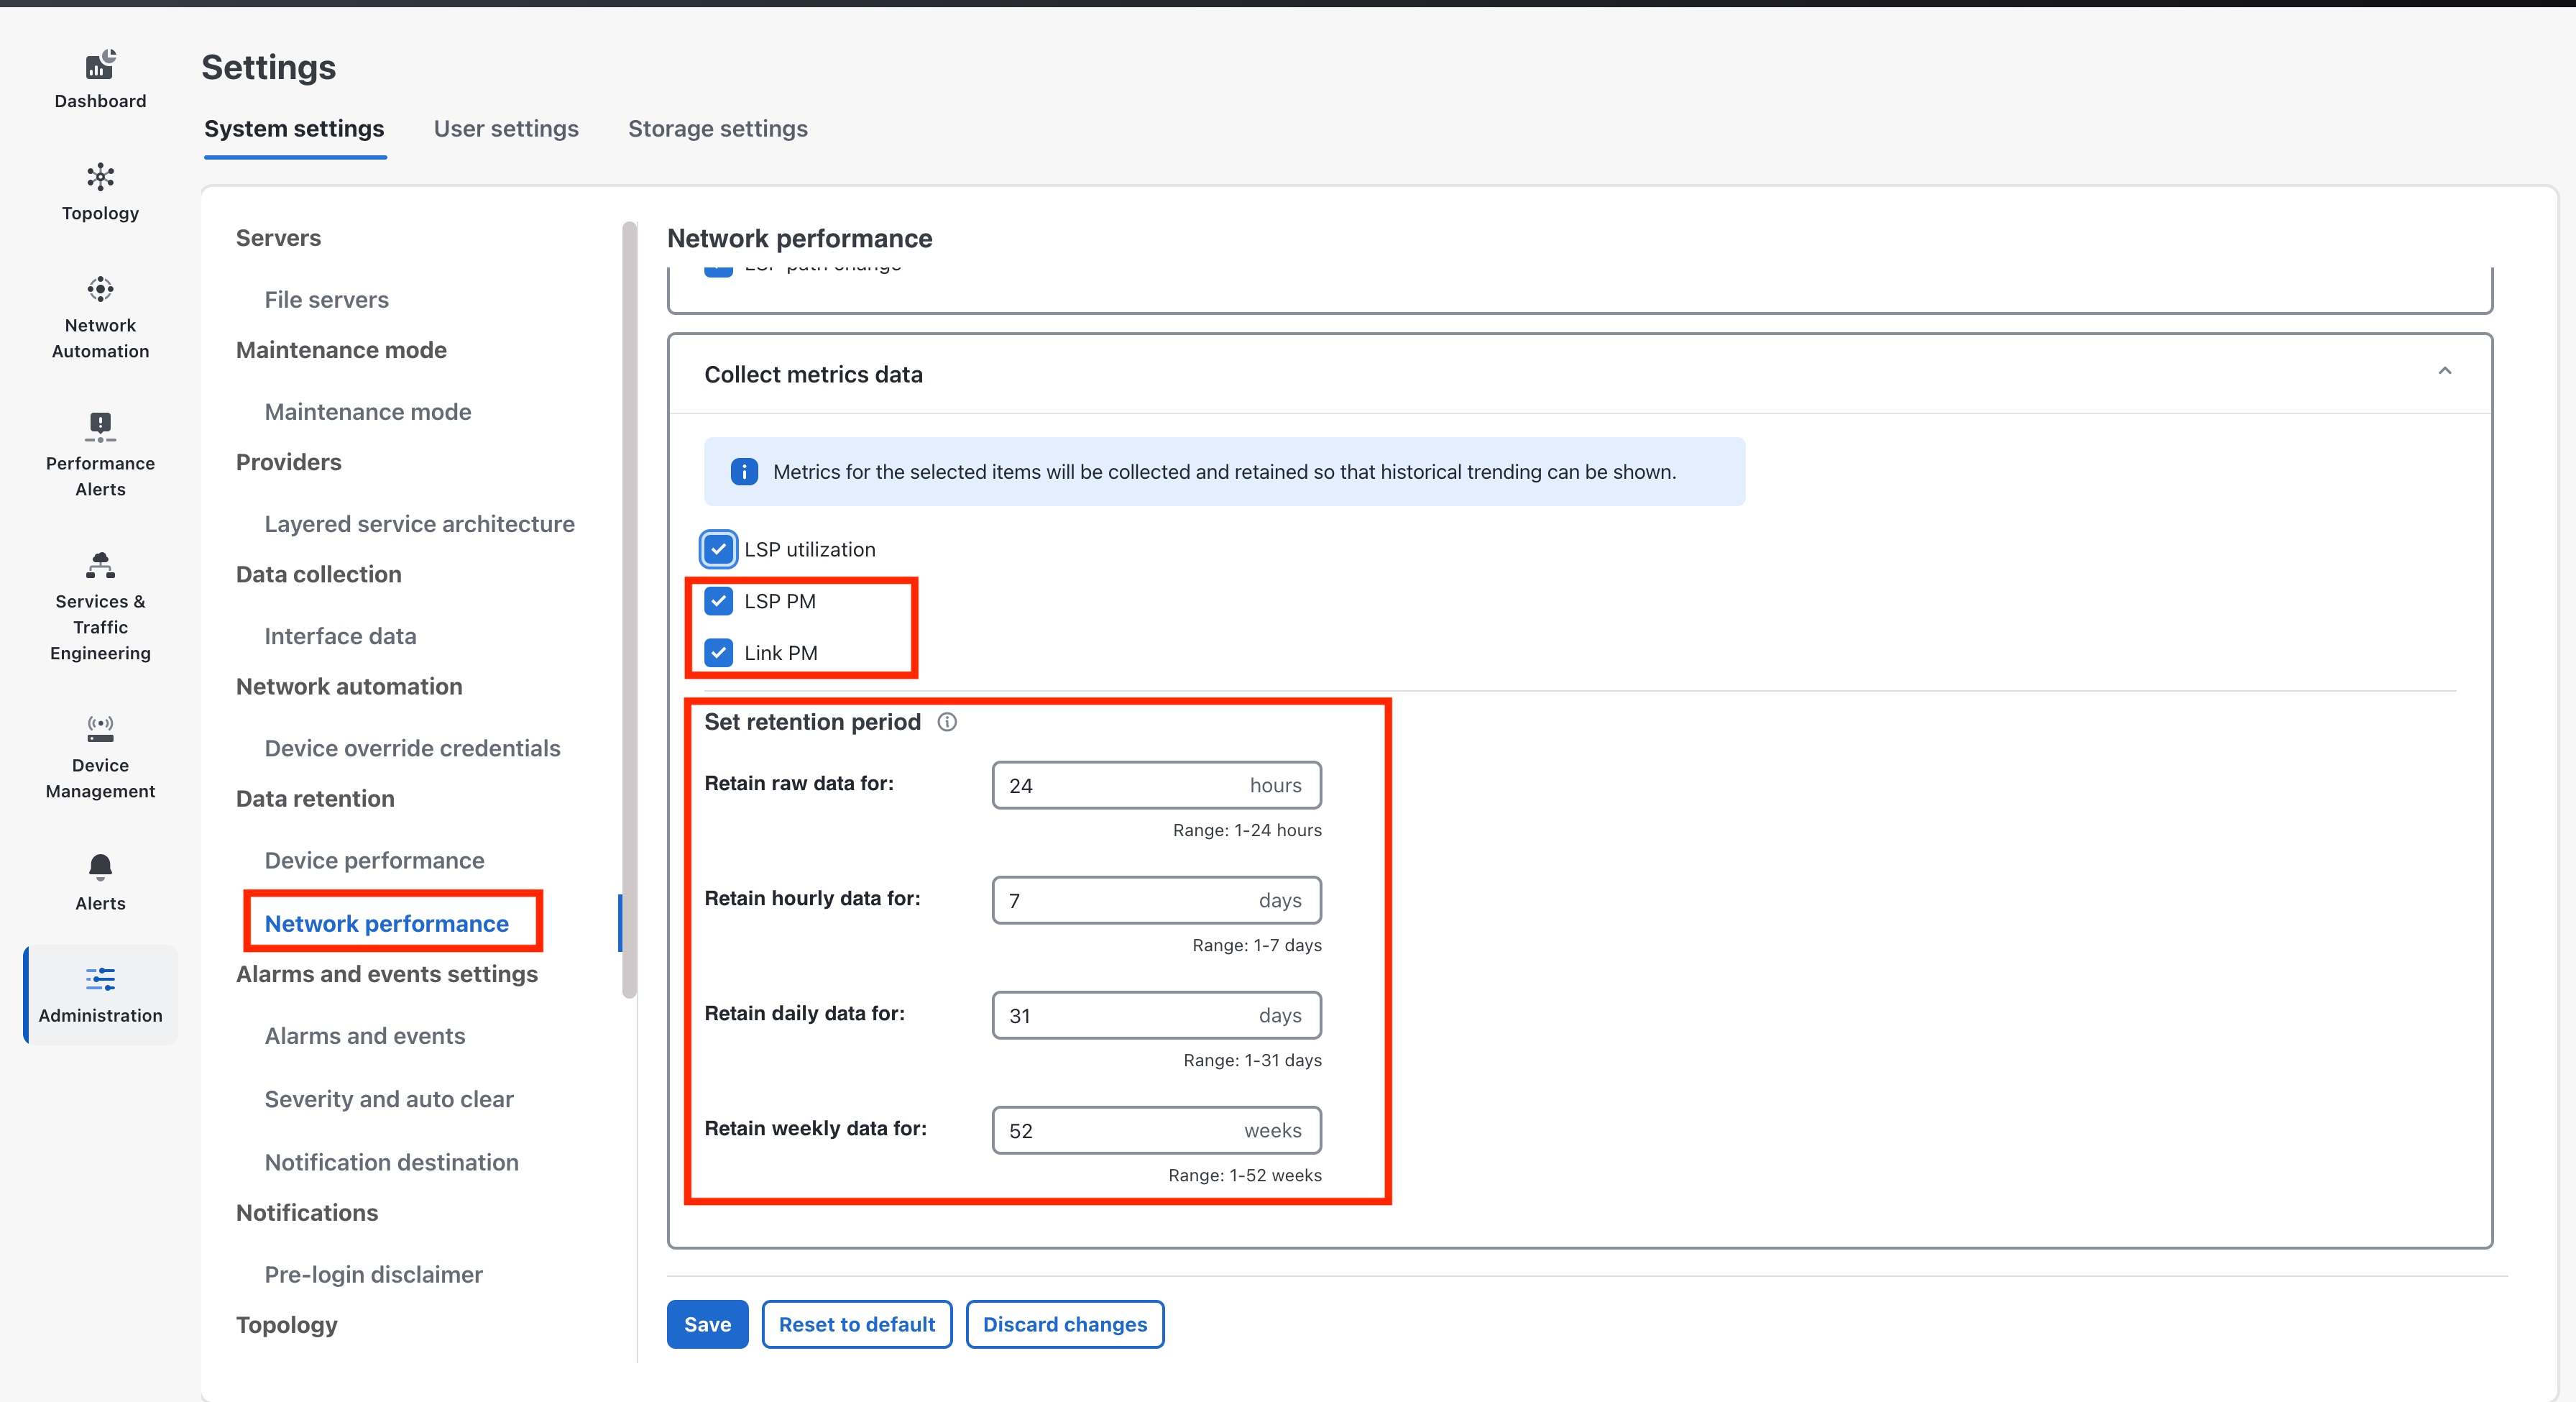Switch to the User settings tab
The height and width of the screenshot is (1402, 2576).
pyautogui.click(x=506, y=129)
